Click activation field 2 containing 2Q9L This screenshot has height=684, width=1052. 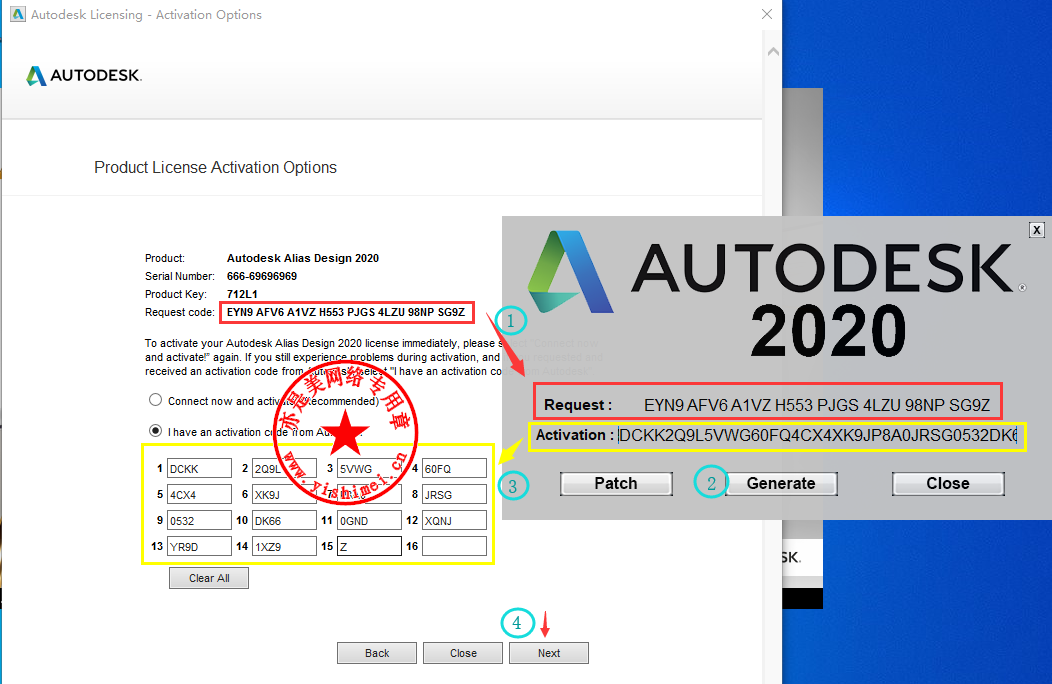284,469
